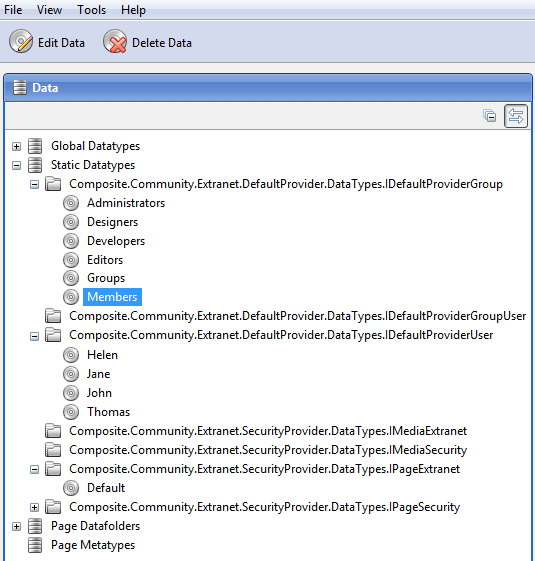Click the Global Datatypes database icon
Image resolution: width=535 pixels, height=561 pixels.
35,146
